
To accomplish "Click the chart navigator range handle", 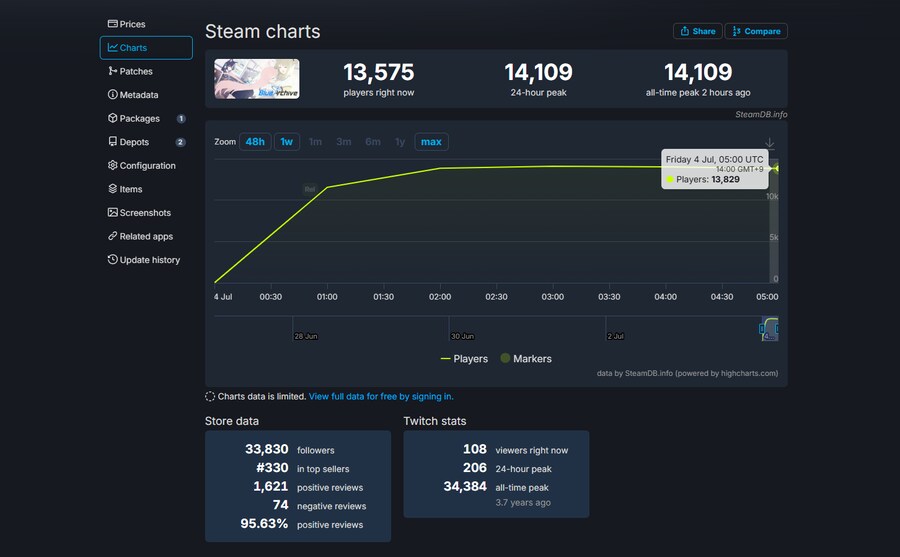I will pos(762,328).
